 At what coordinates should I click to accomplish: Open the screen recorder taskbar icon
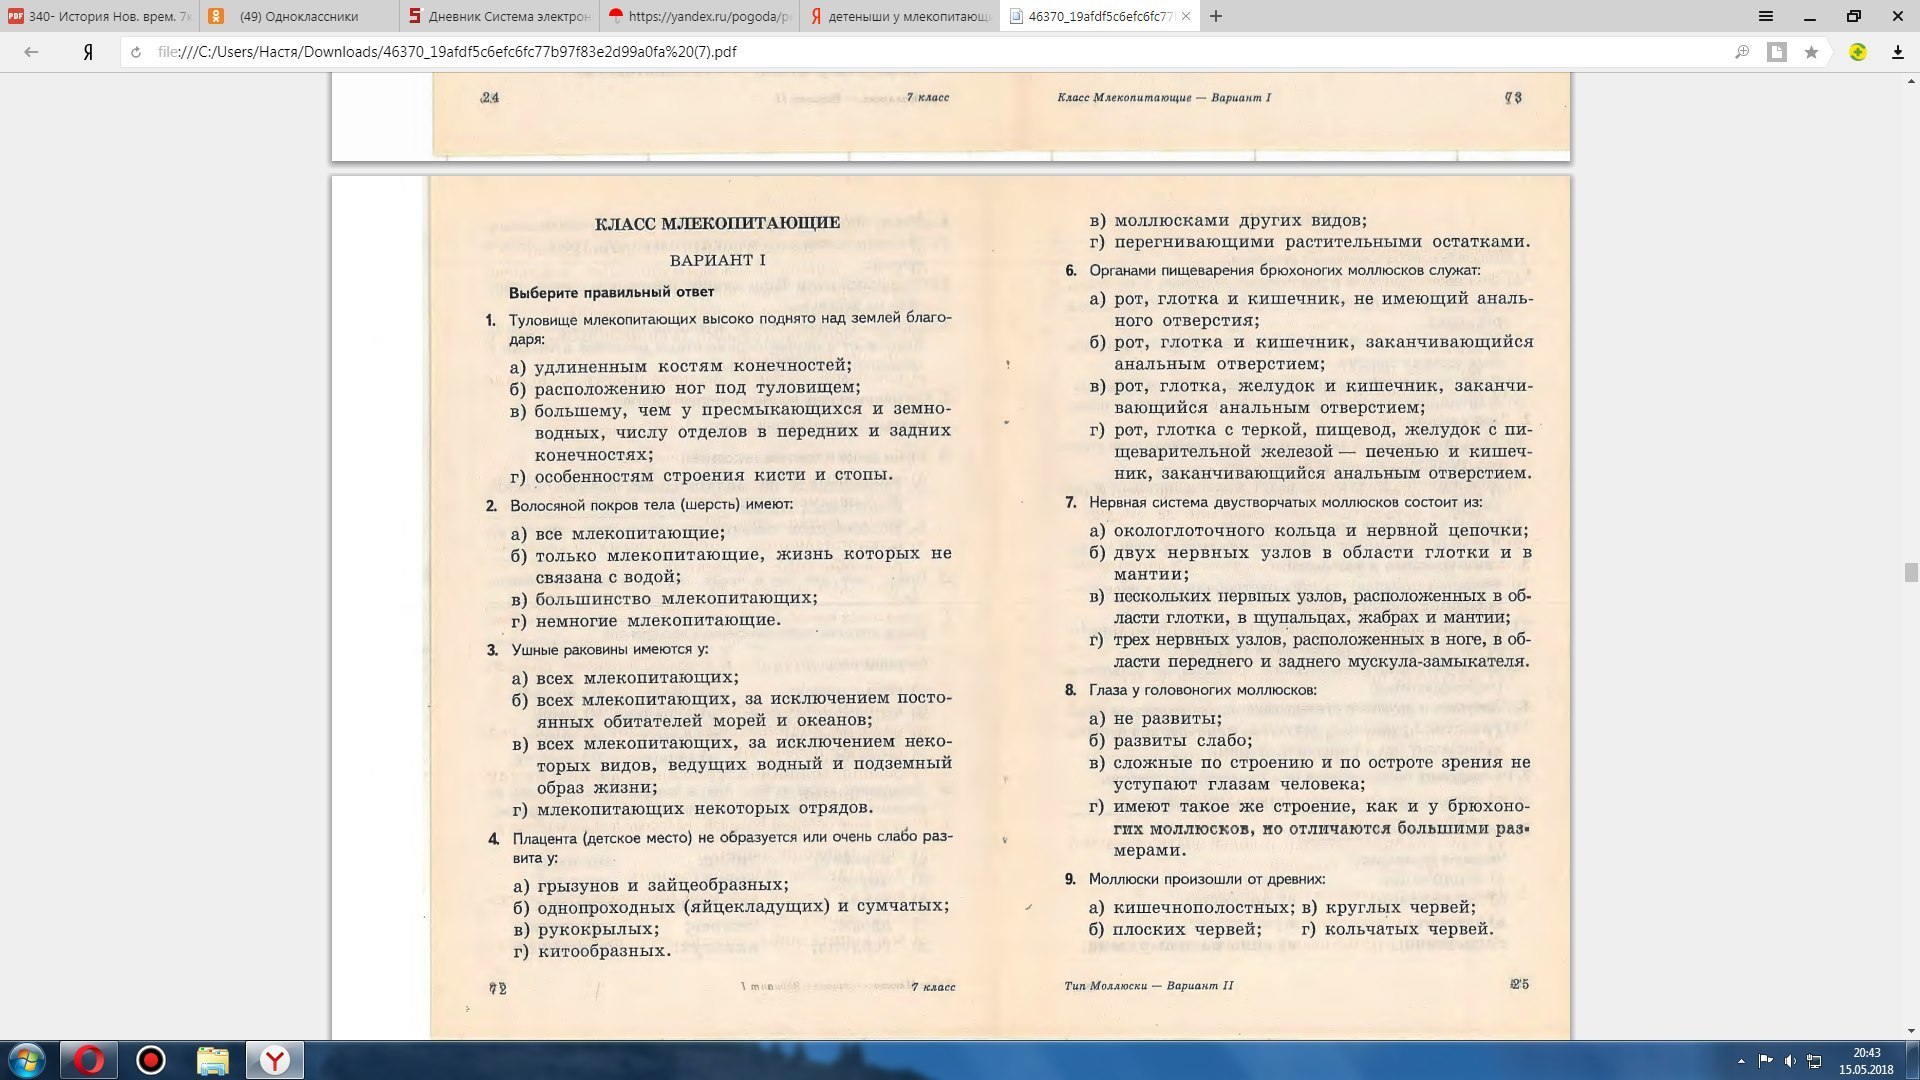click(151, 1060)
